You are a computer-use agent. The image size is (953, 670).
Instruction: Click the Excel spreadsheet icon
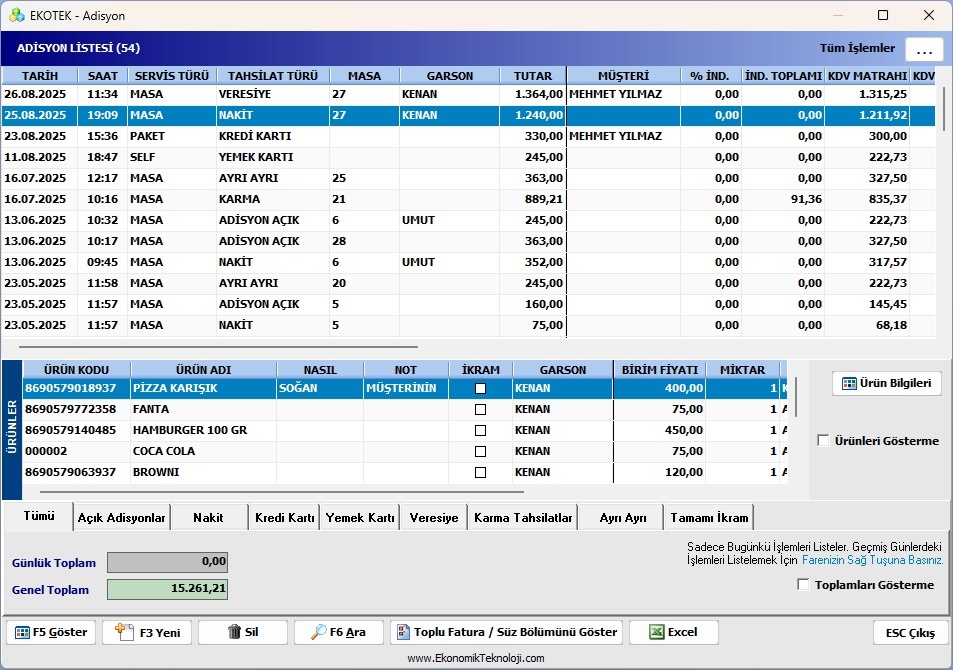click(x=656, y=632)
